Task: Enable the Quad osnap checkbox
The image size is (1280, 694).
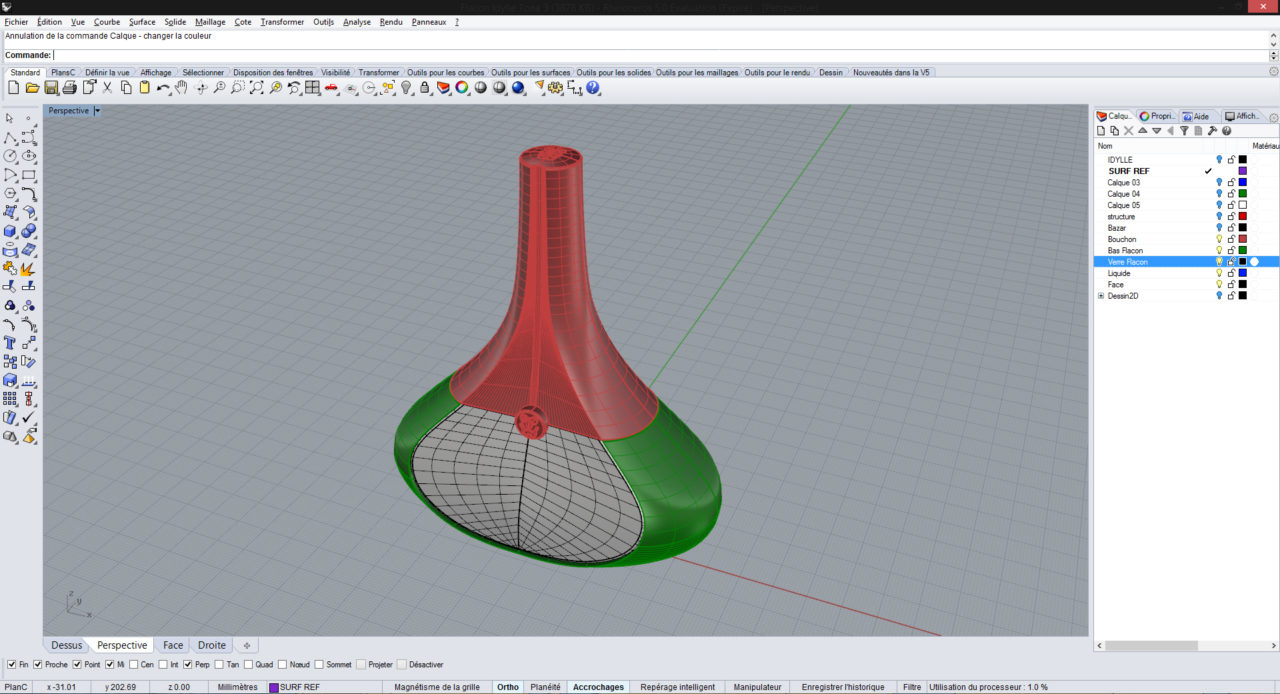Action: [248, 664]
